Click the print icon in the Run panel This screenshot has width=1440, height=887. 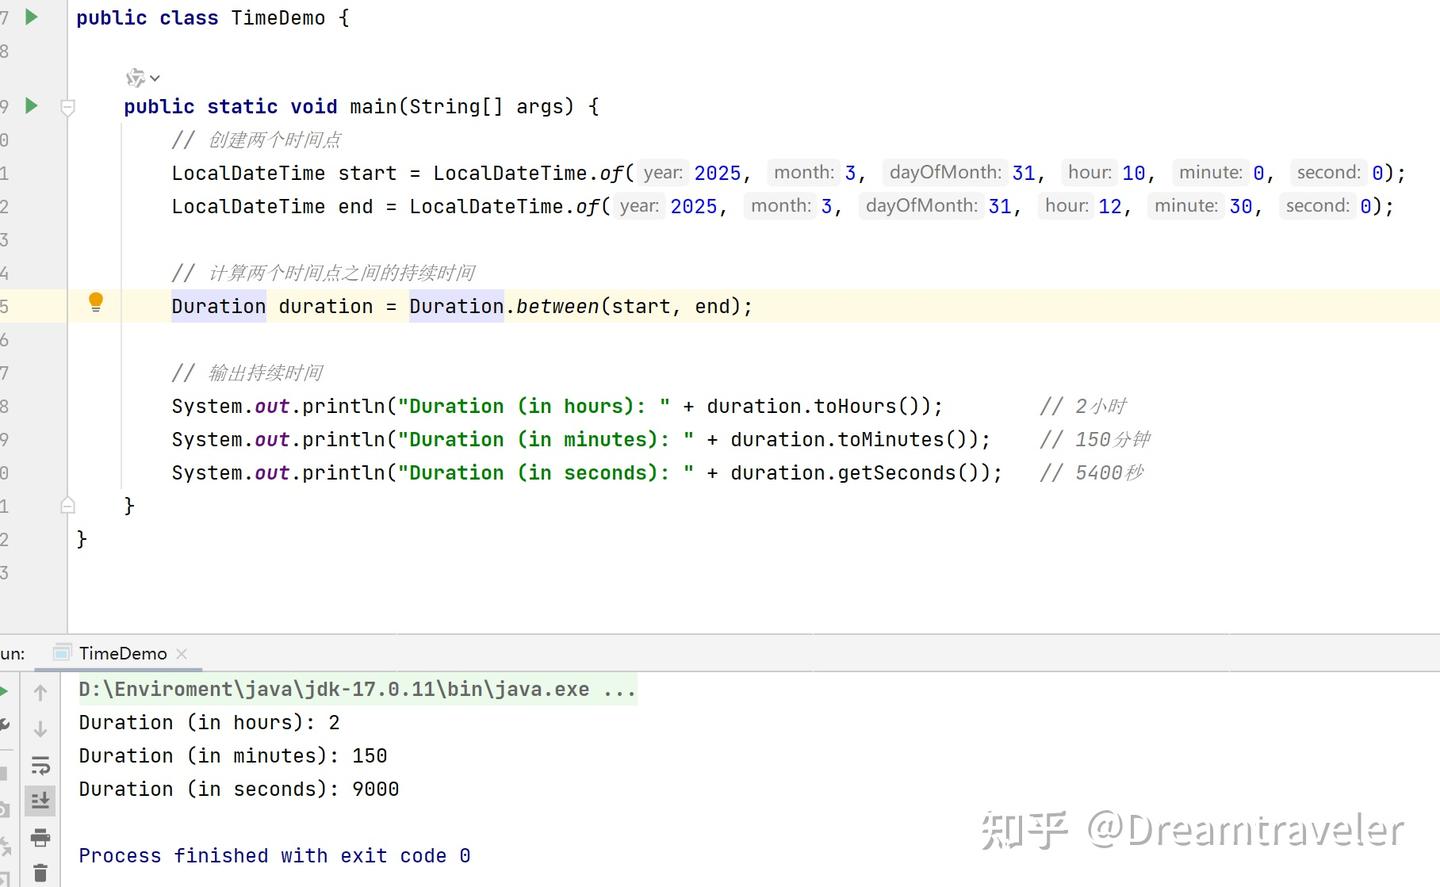pyautogui.click(x=40, y=838)
